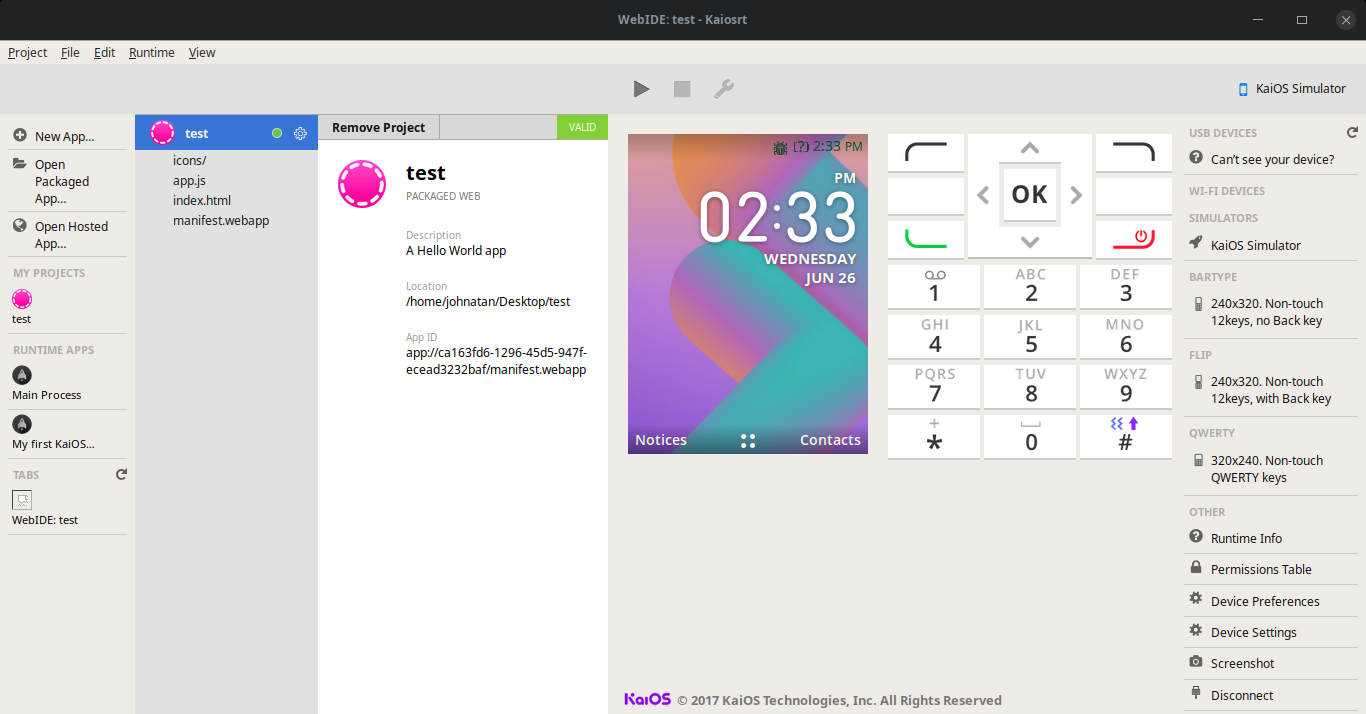This screenshot has width=1366, height=714.
Task: Open the Runtime menu
Action: tap(152, 53)
